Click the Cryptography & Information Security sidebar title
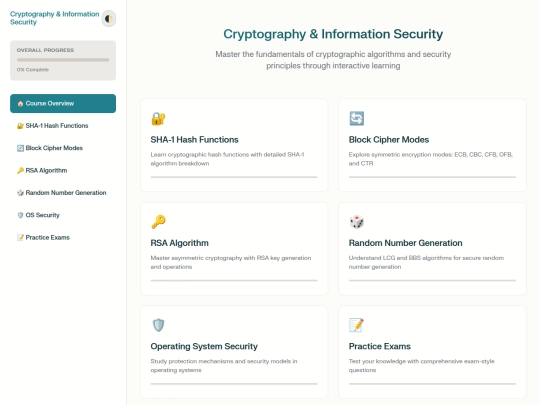The height and width of the screenshot is (405, 540). [54, 18]
